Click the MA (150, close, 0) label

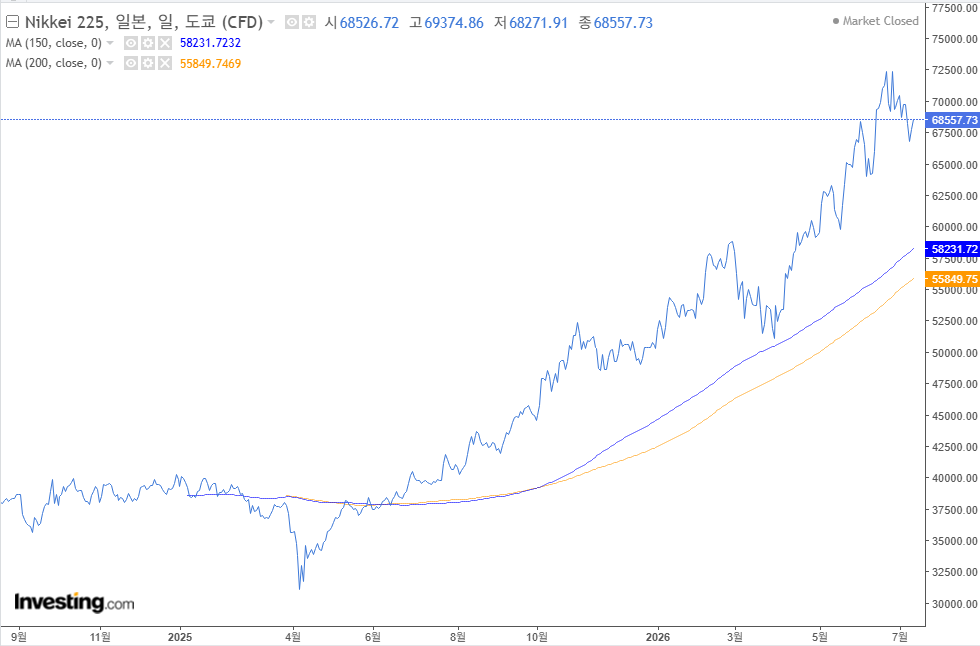pos(54,43)
